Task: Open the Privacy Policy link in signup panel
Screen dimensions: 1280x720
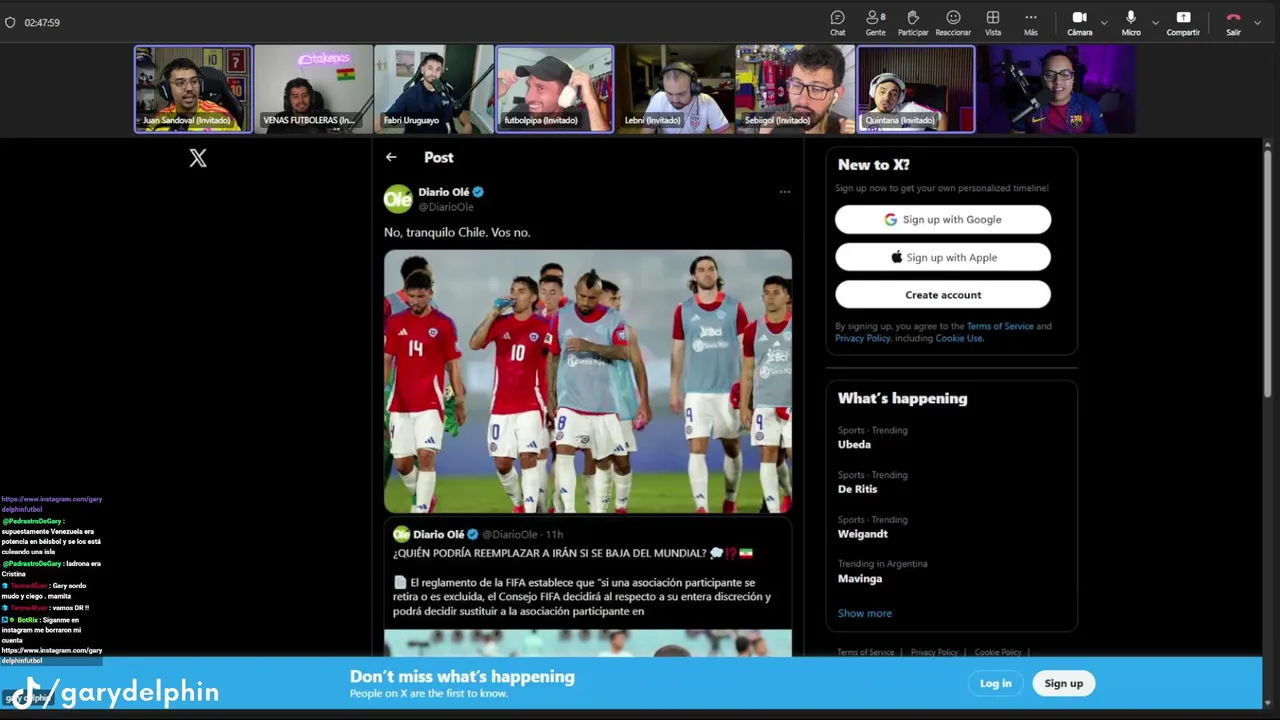Action: pos(863,338)
